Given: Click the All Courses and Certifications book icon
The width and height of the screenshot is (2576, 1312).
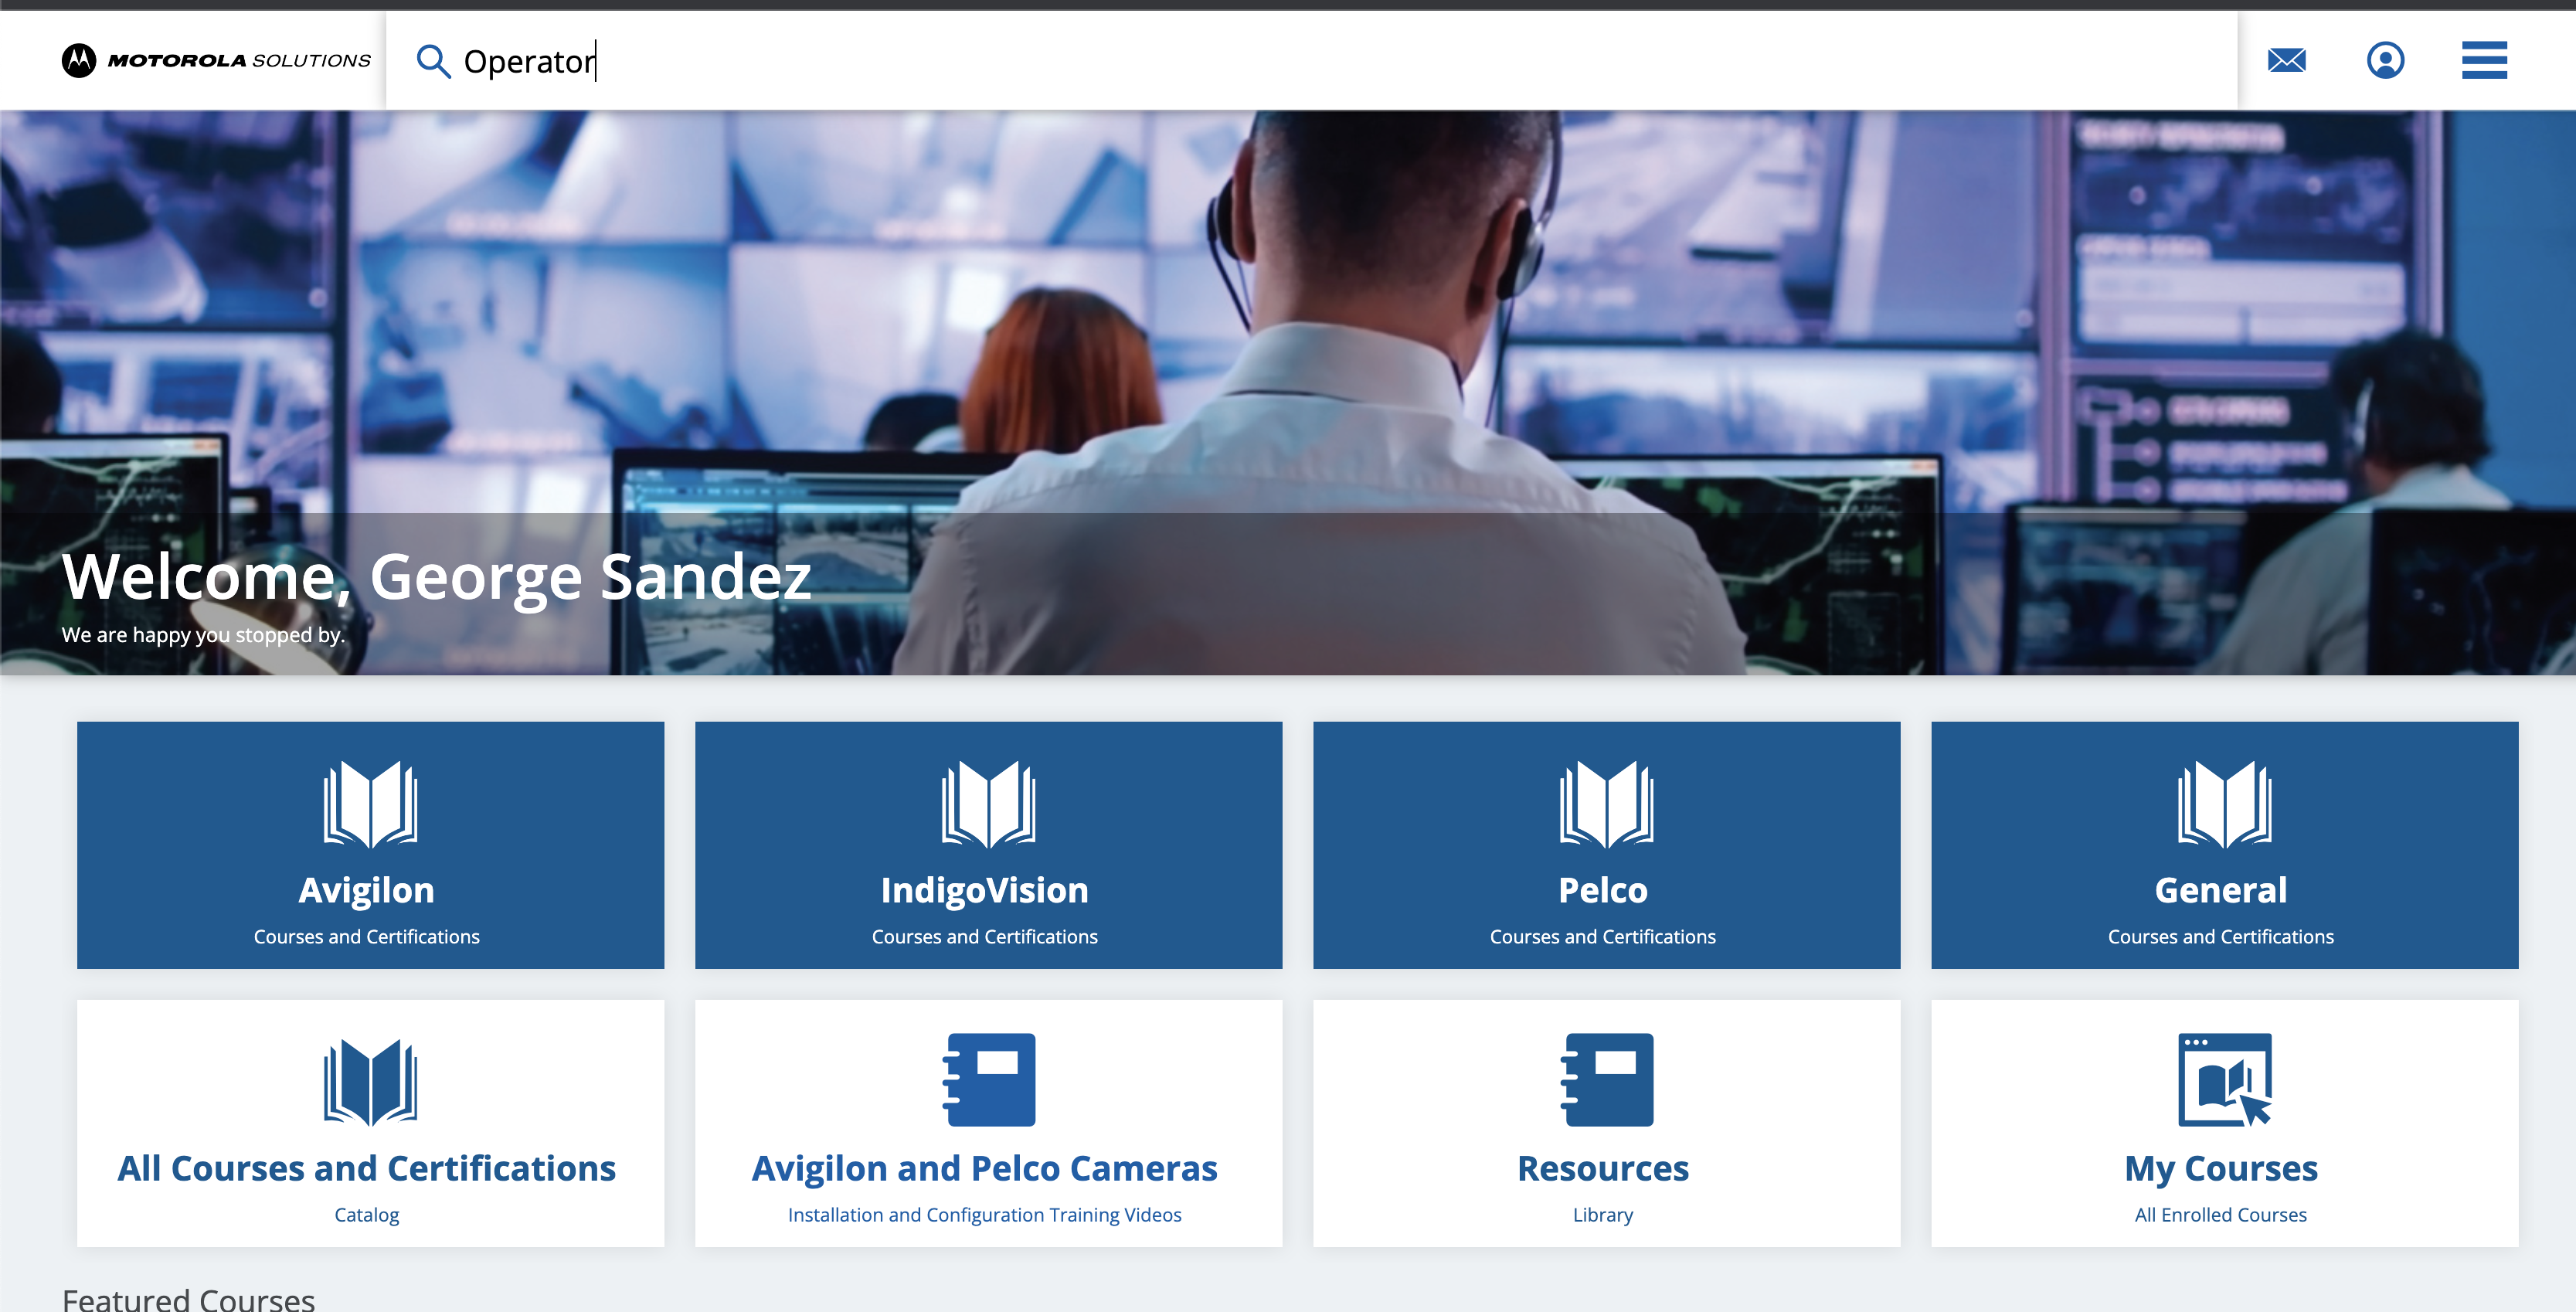Looking at the screenshot, I should [370, 1082].
